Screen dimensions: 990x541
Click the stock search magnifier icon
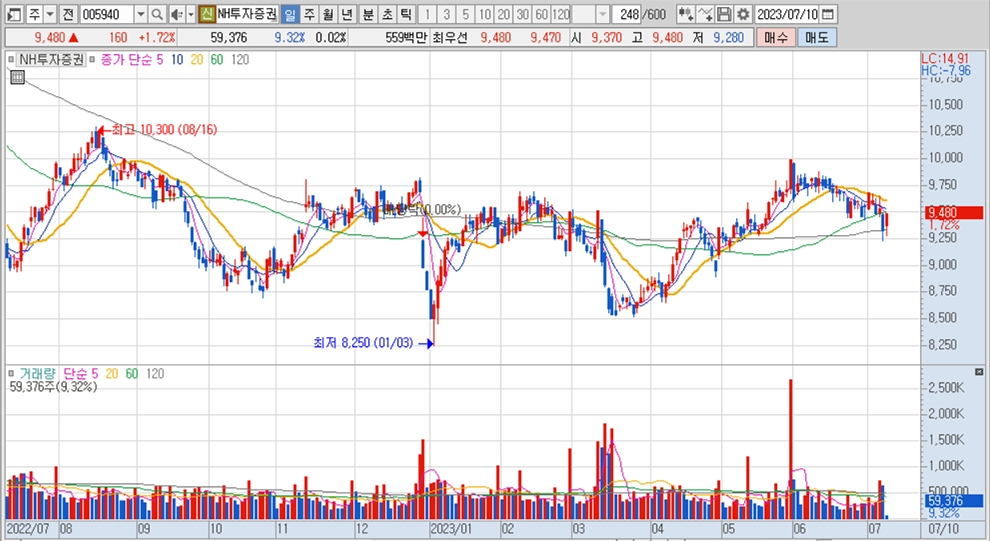[157, 15]
